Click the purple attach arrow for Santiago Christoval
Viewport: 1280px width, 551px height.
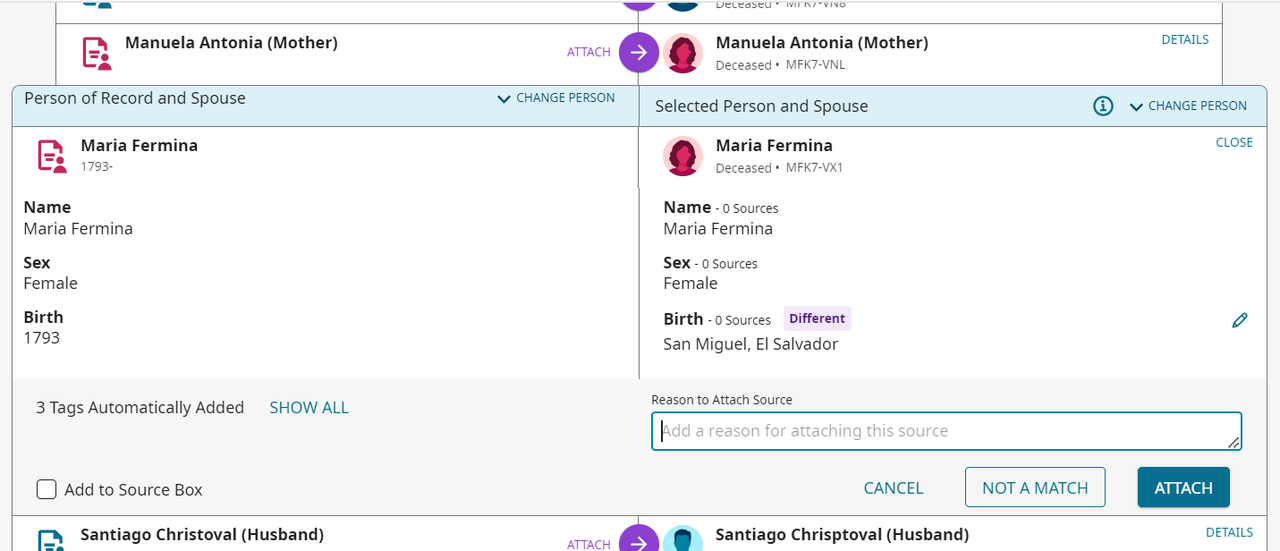pos(638,542)
